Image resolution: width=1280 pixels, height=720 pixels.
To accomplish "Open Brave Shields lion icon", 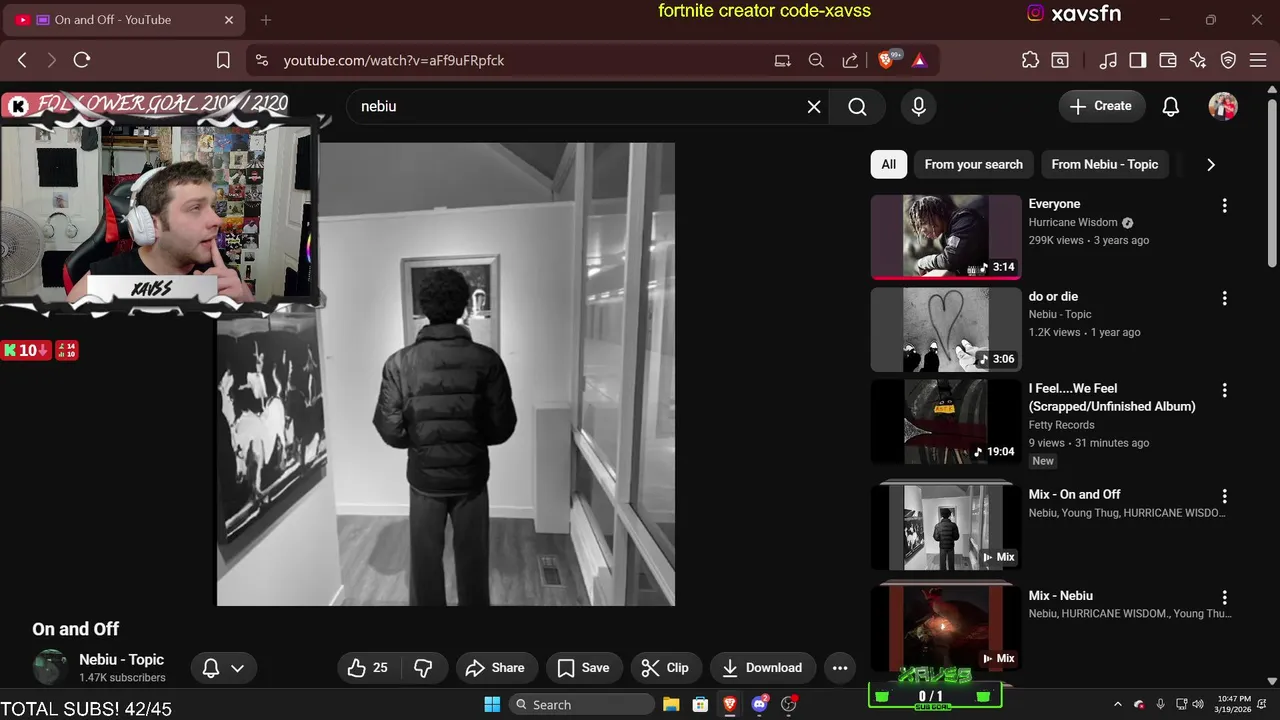I will (887, 60).
